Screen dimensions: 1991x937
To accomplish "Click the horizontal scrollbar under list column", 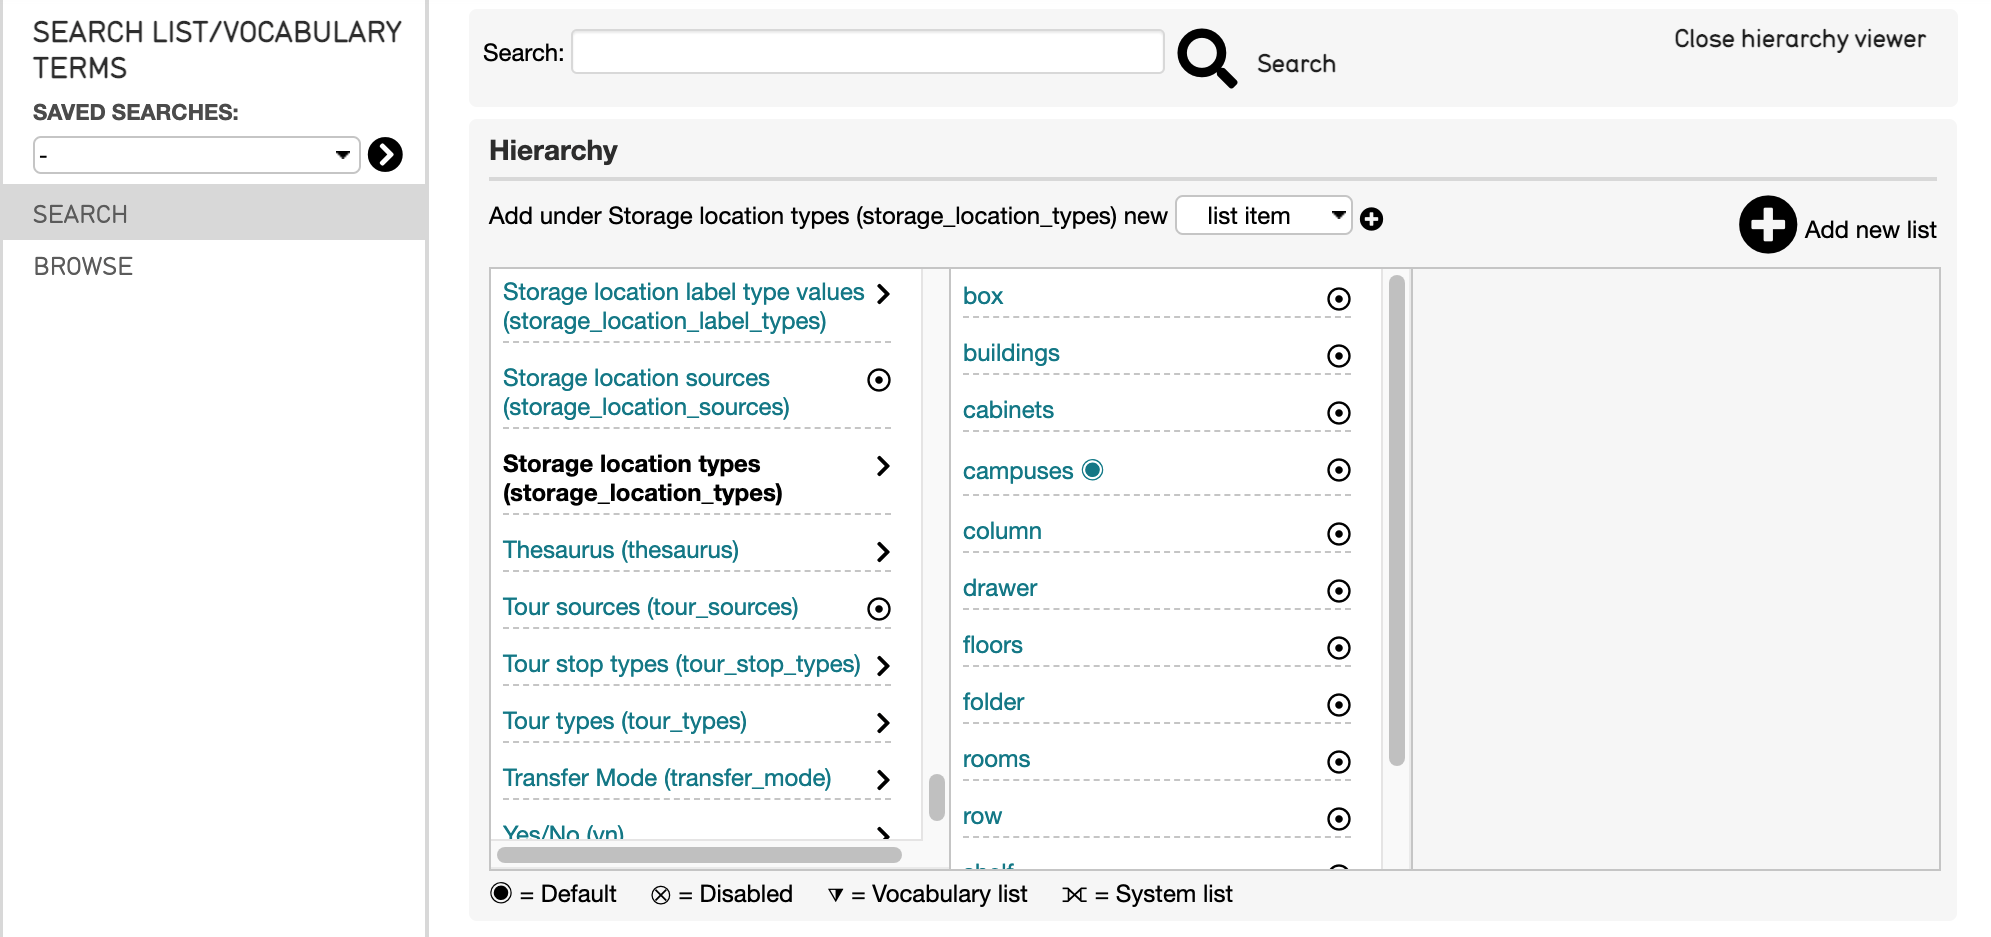I will 699,855.
